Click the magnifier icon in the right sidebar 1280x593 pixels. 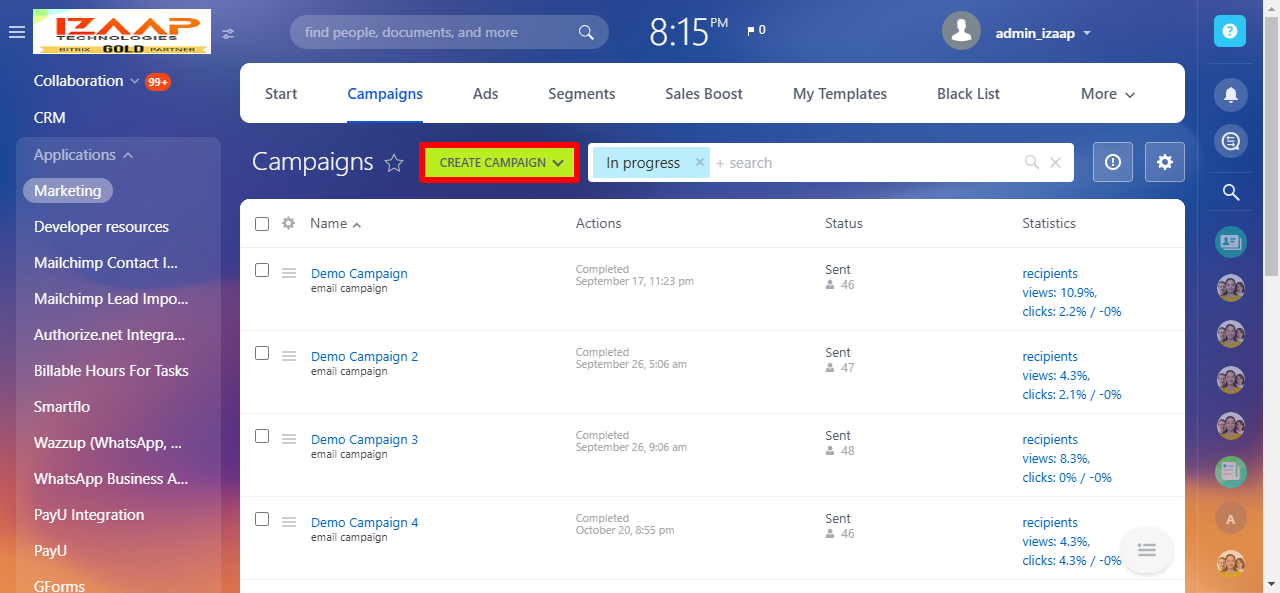(1230, 192)
